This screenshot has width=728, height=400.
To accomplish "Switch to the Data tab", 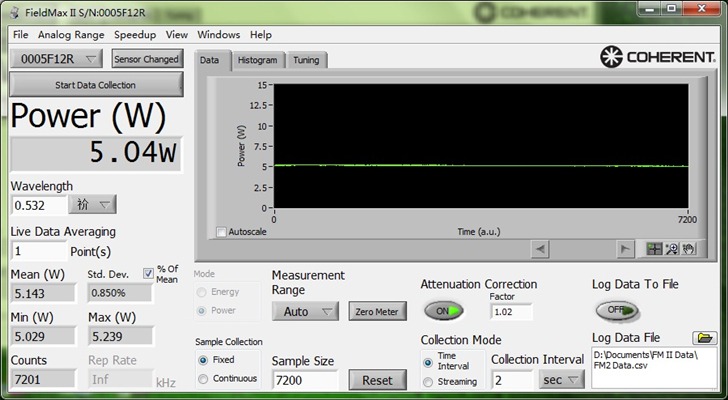I will pos(212,60).
